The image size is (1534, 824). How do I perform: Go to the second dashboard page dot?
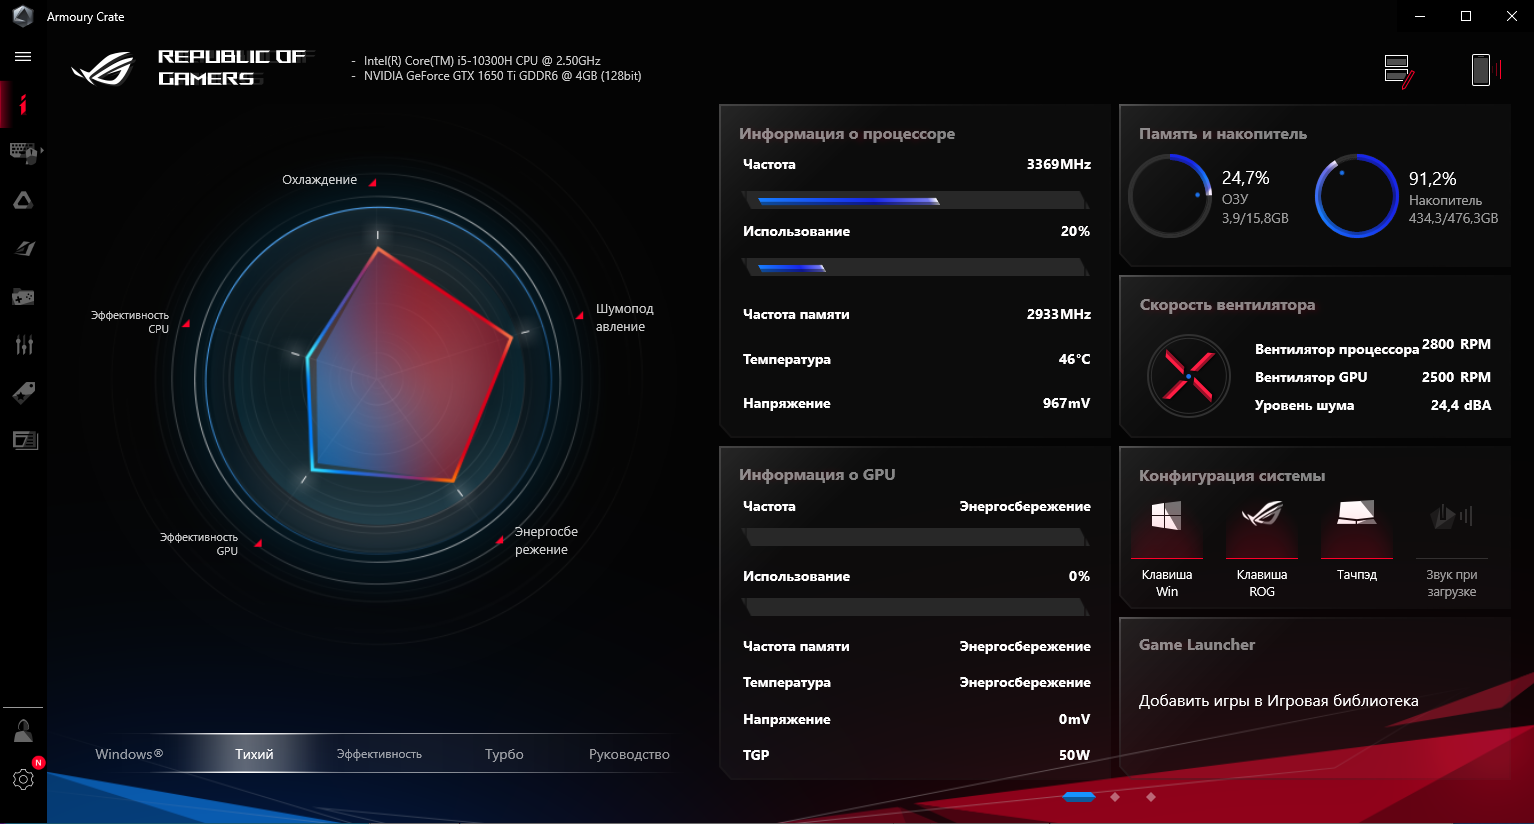[1115, 797]
